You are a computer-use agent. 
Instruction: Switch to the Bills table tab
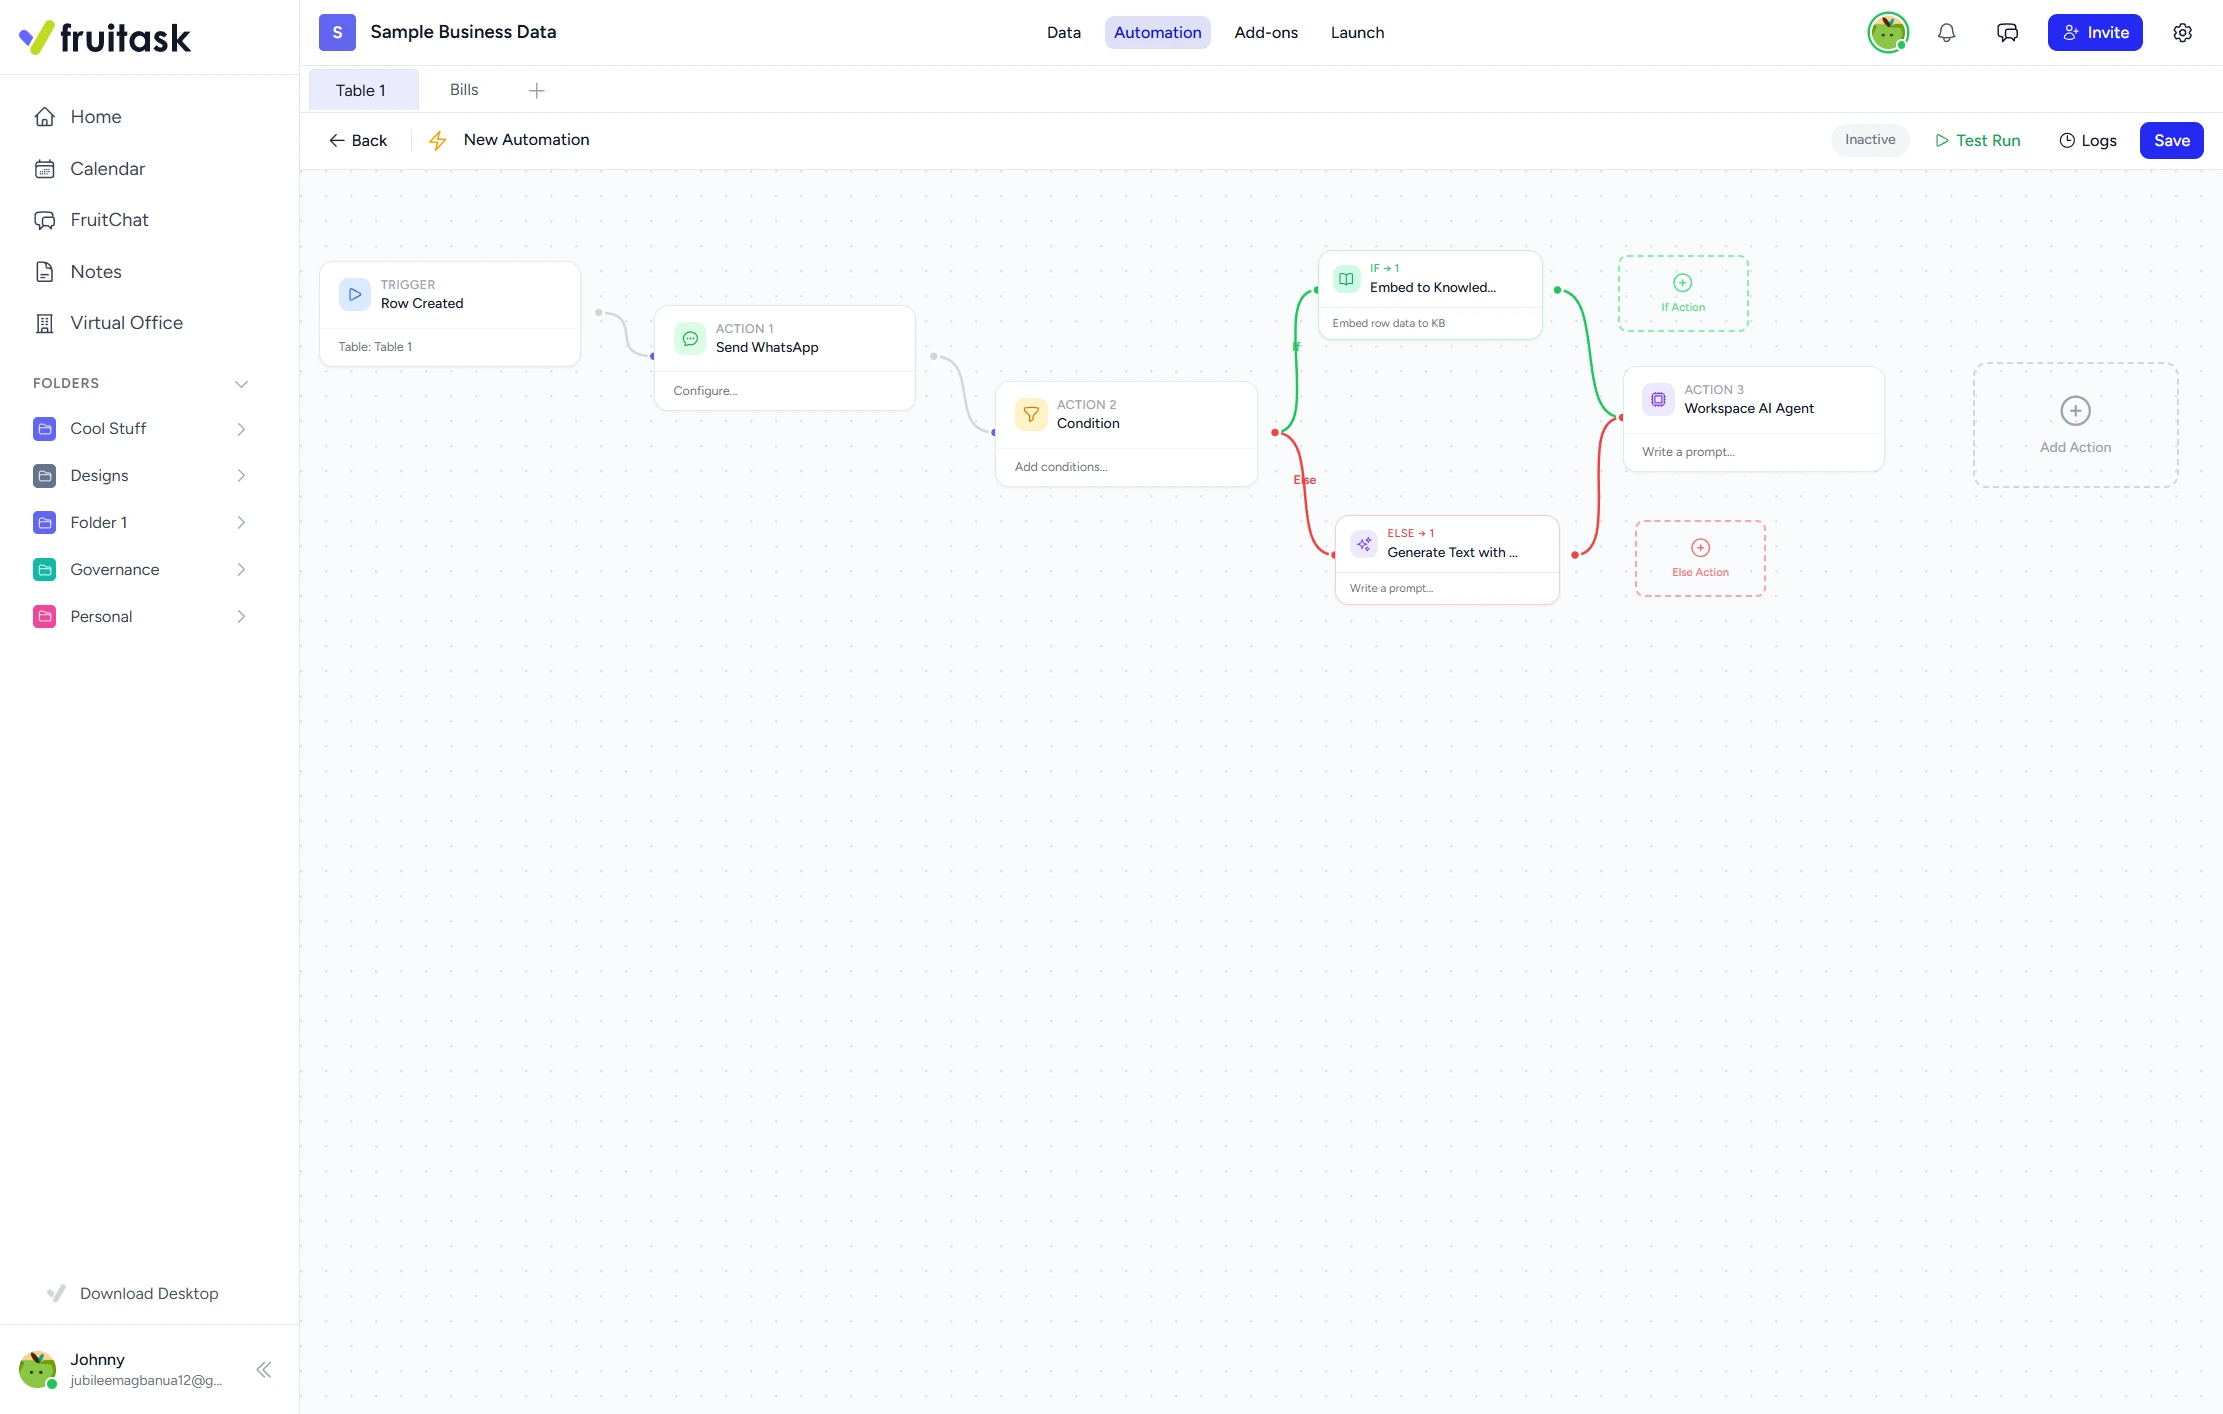coord(464,90)
